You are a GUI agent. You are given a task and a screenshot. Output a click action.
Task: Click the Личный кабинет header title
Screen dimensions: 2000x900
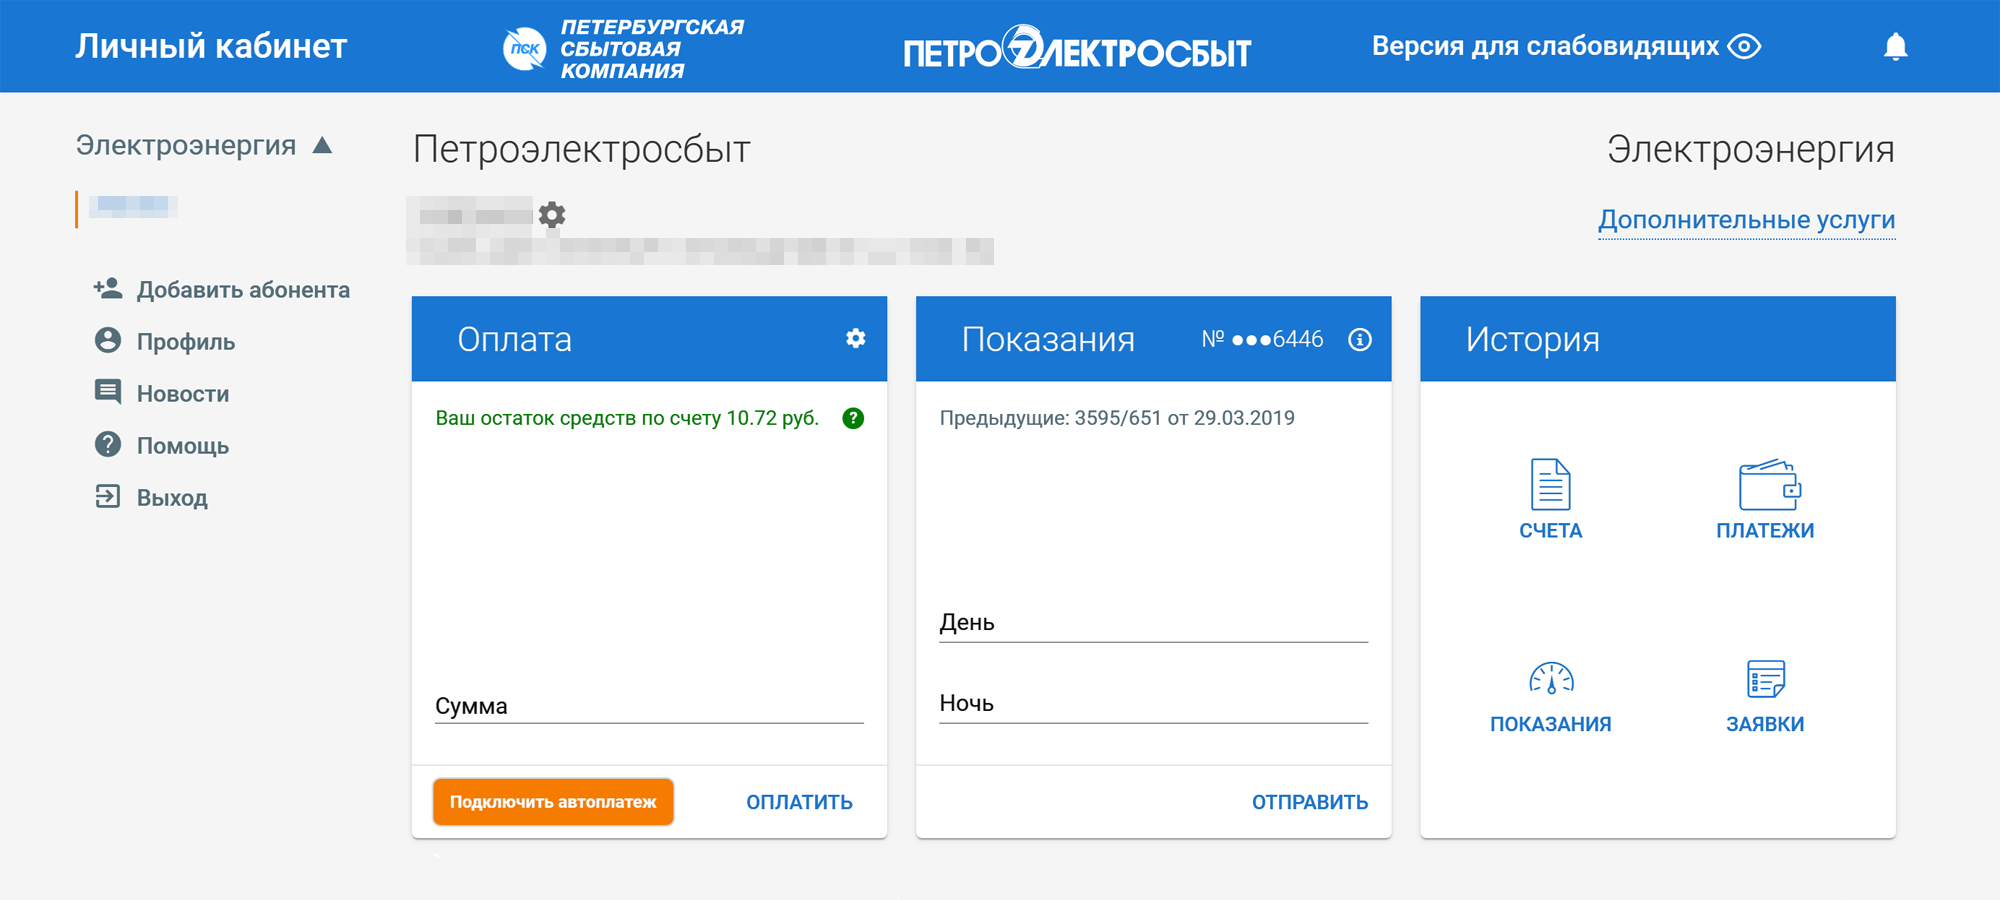[x=211, y=46]
